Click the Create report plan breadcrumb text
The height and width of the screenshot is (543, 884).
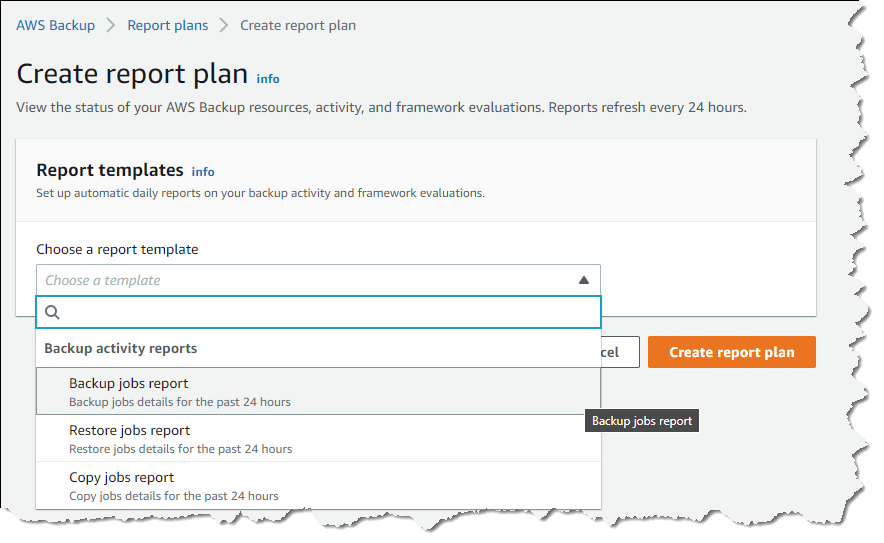point(298,25)
